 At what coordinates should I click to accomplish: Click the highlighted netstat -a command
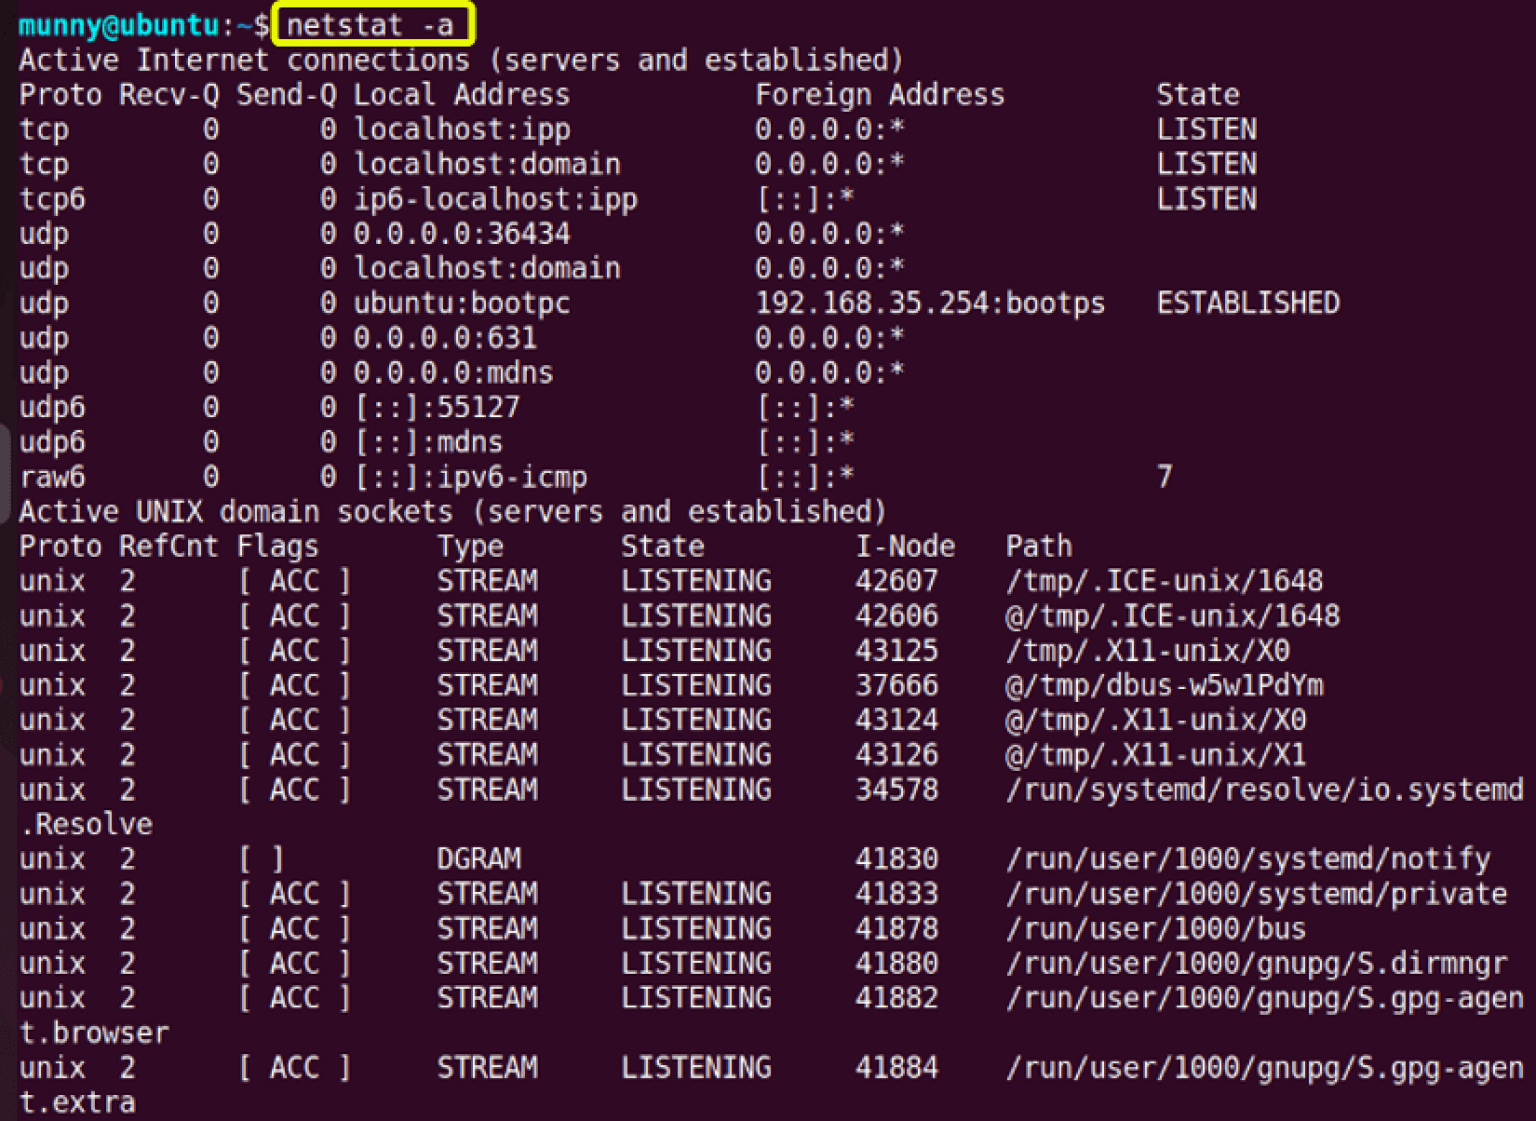373,23
